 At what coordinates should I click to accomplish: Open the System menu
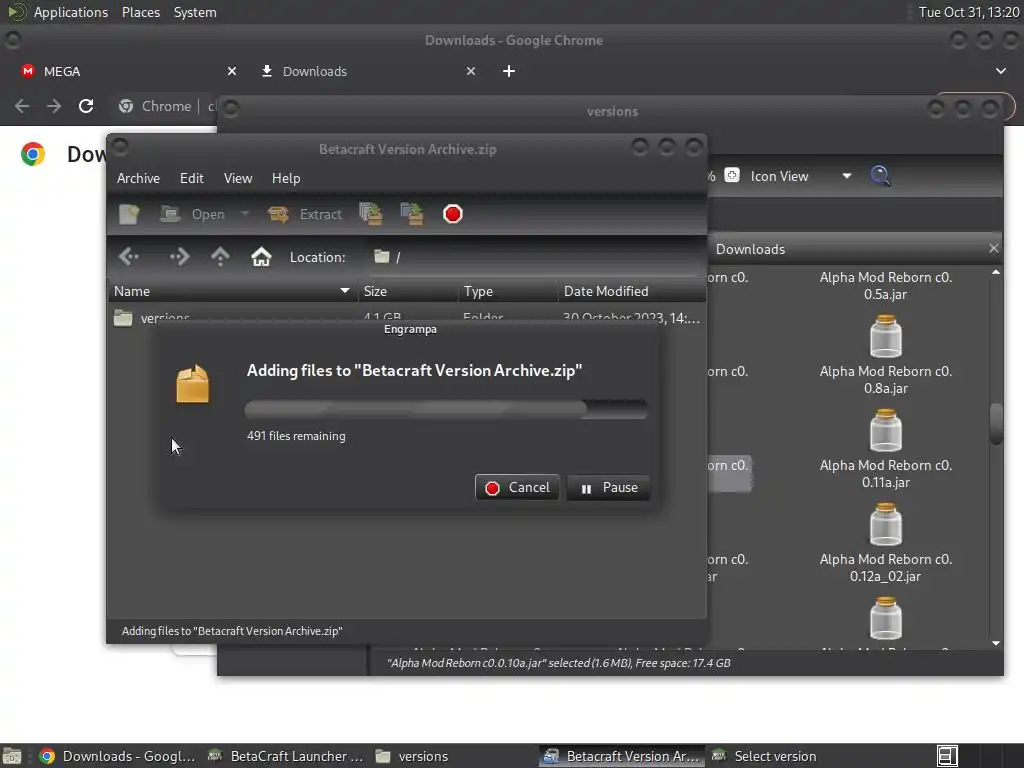coord(195,12)
